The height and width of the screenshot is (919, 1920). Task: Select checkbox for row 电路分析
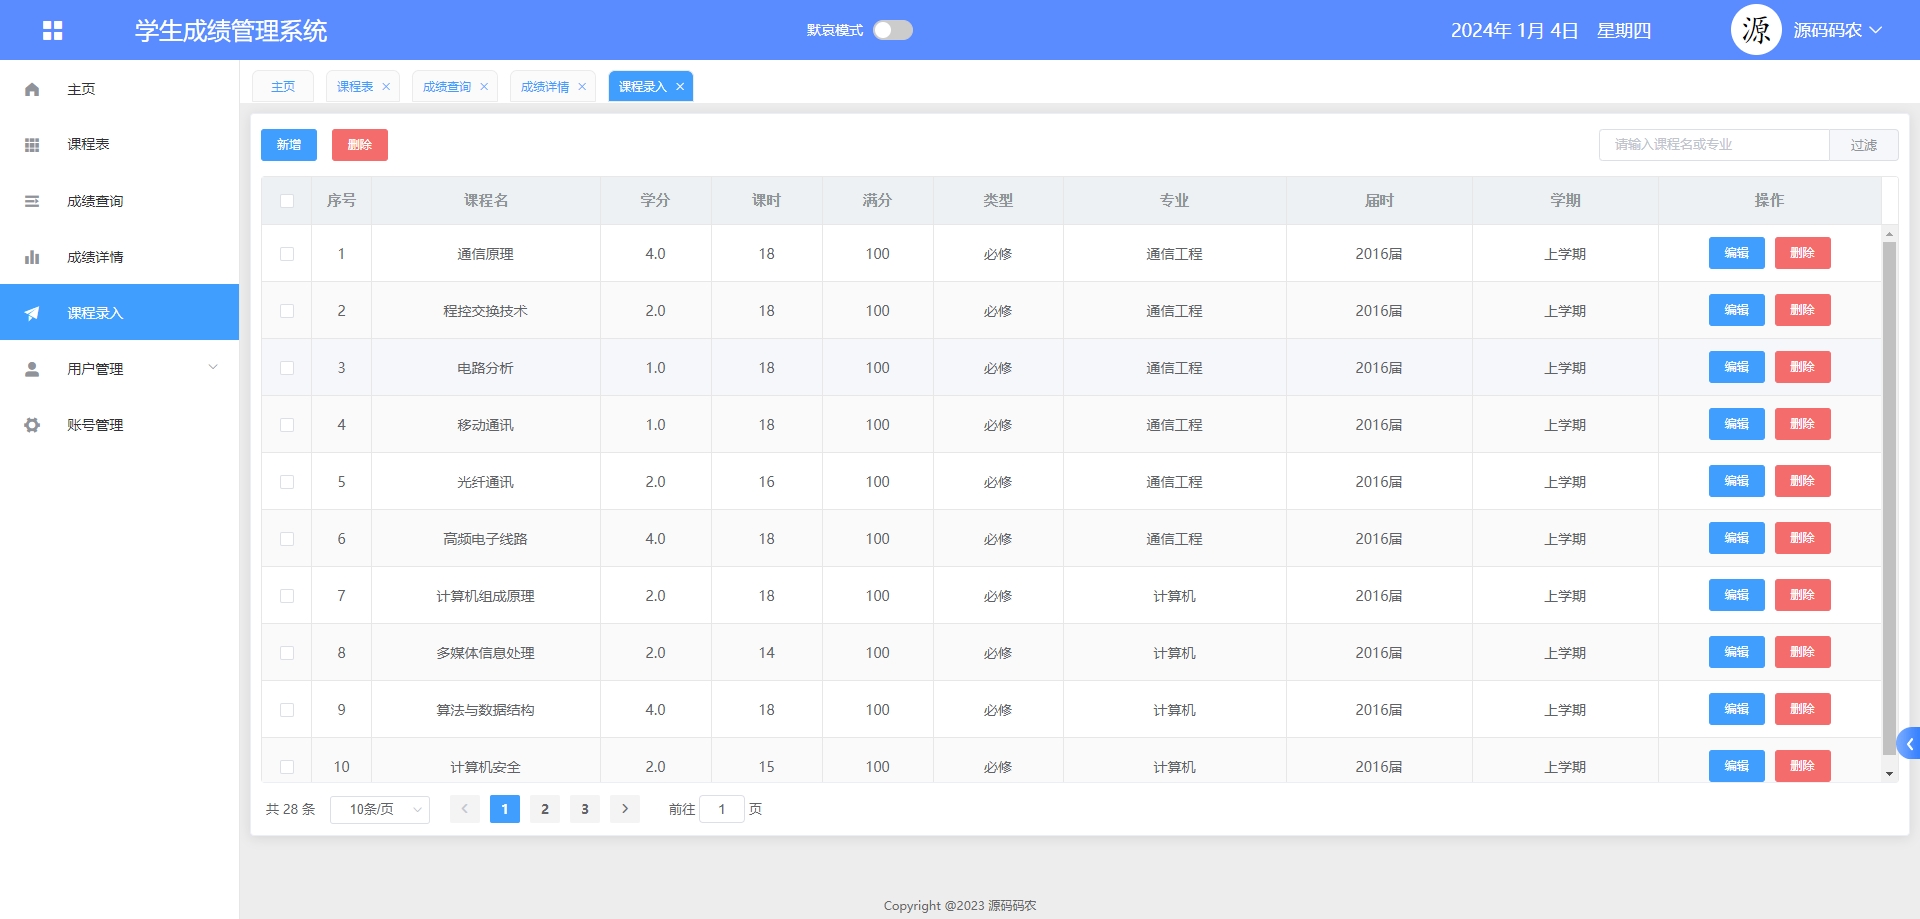287,368
